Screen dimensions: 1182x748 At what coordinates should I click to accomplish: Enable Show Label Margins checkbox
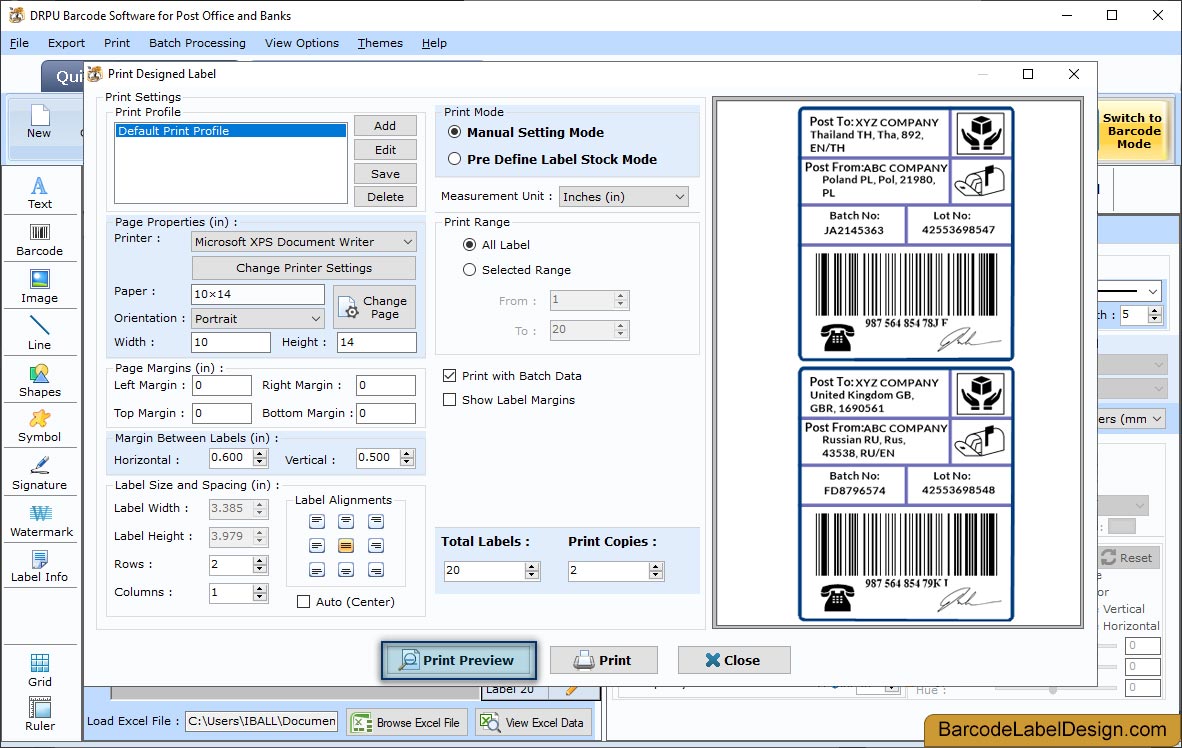click(449, 400)
